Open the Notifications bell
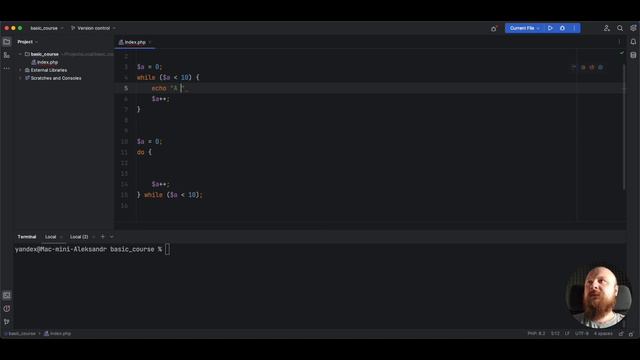The height and width of the screenshot is (360, 640). (633, 42)
